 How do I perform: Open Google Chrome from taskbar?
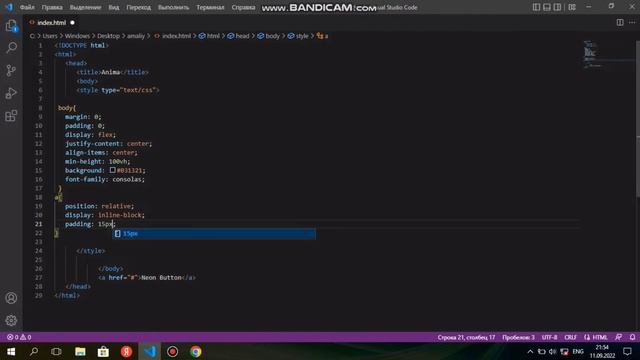(x=196, y=351)
